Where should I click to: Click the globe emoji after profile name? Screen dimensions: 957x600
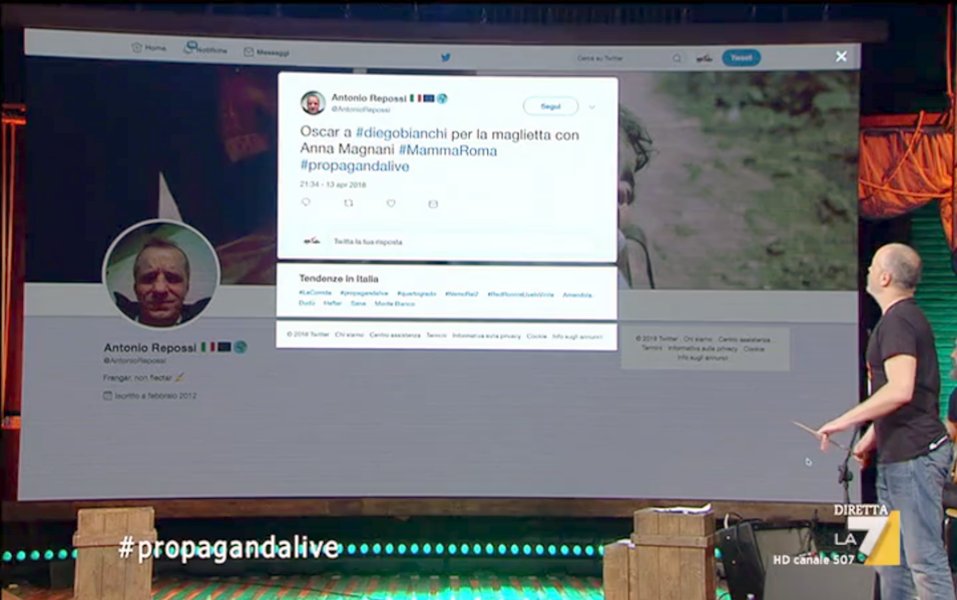(240, 347)
